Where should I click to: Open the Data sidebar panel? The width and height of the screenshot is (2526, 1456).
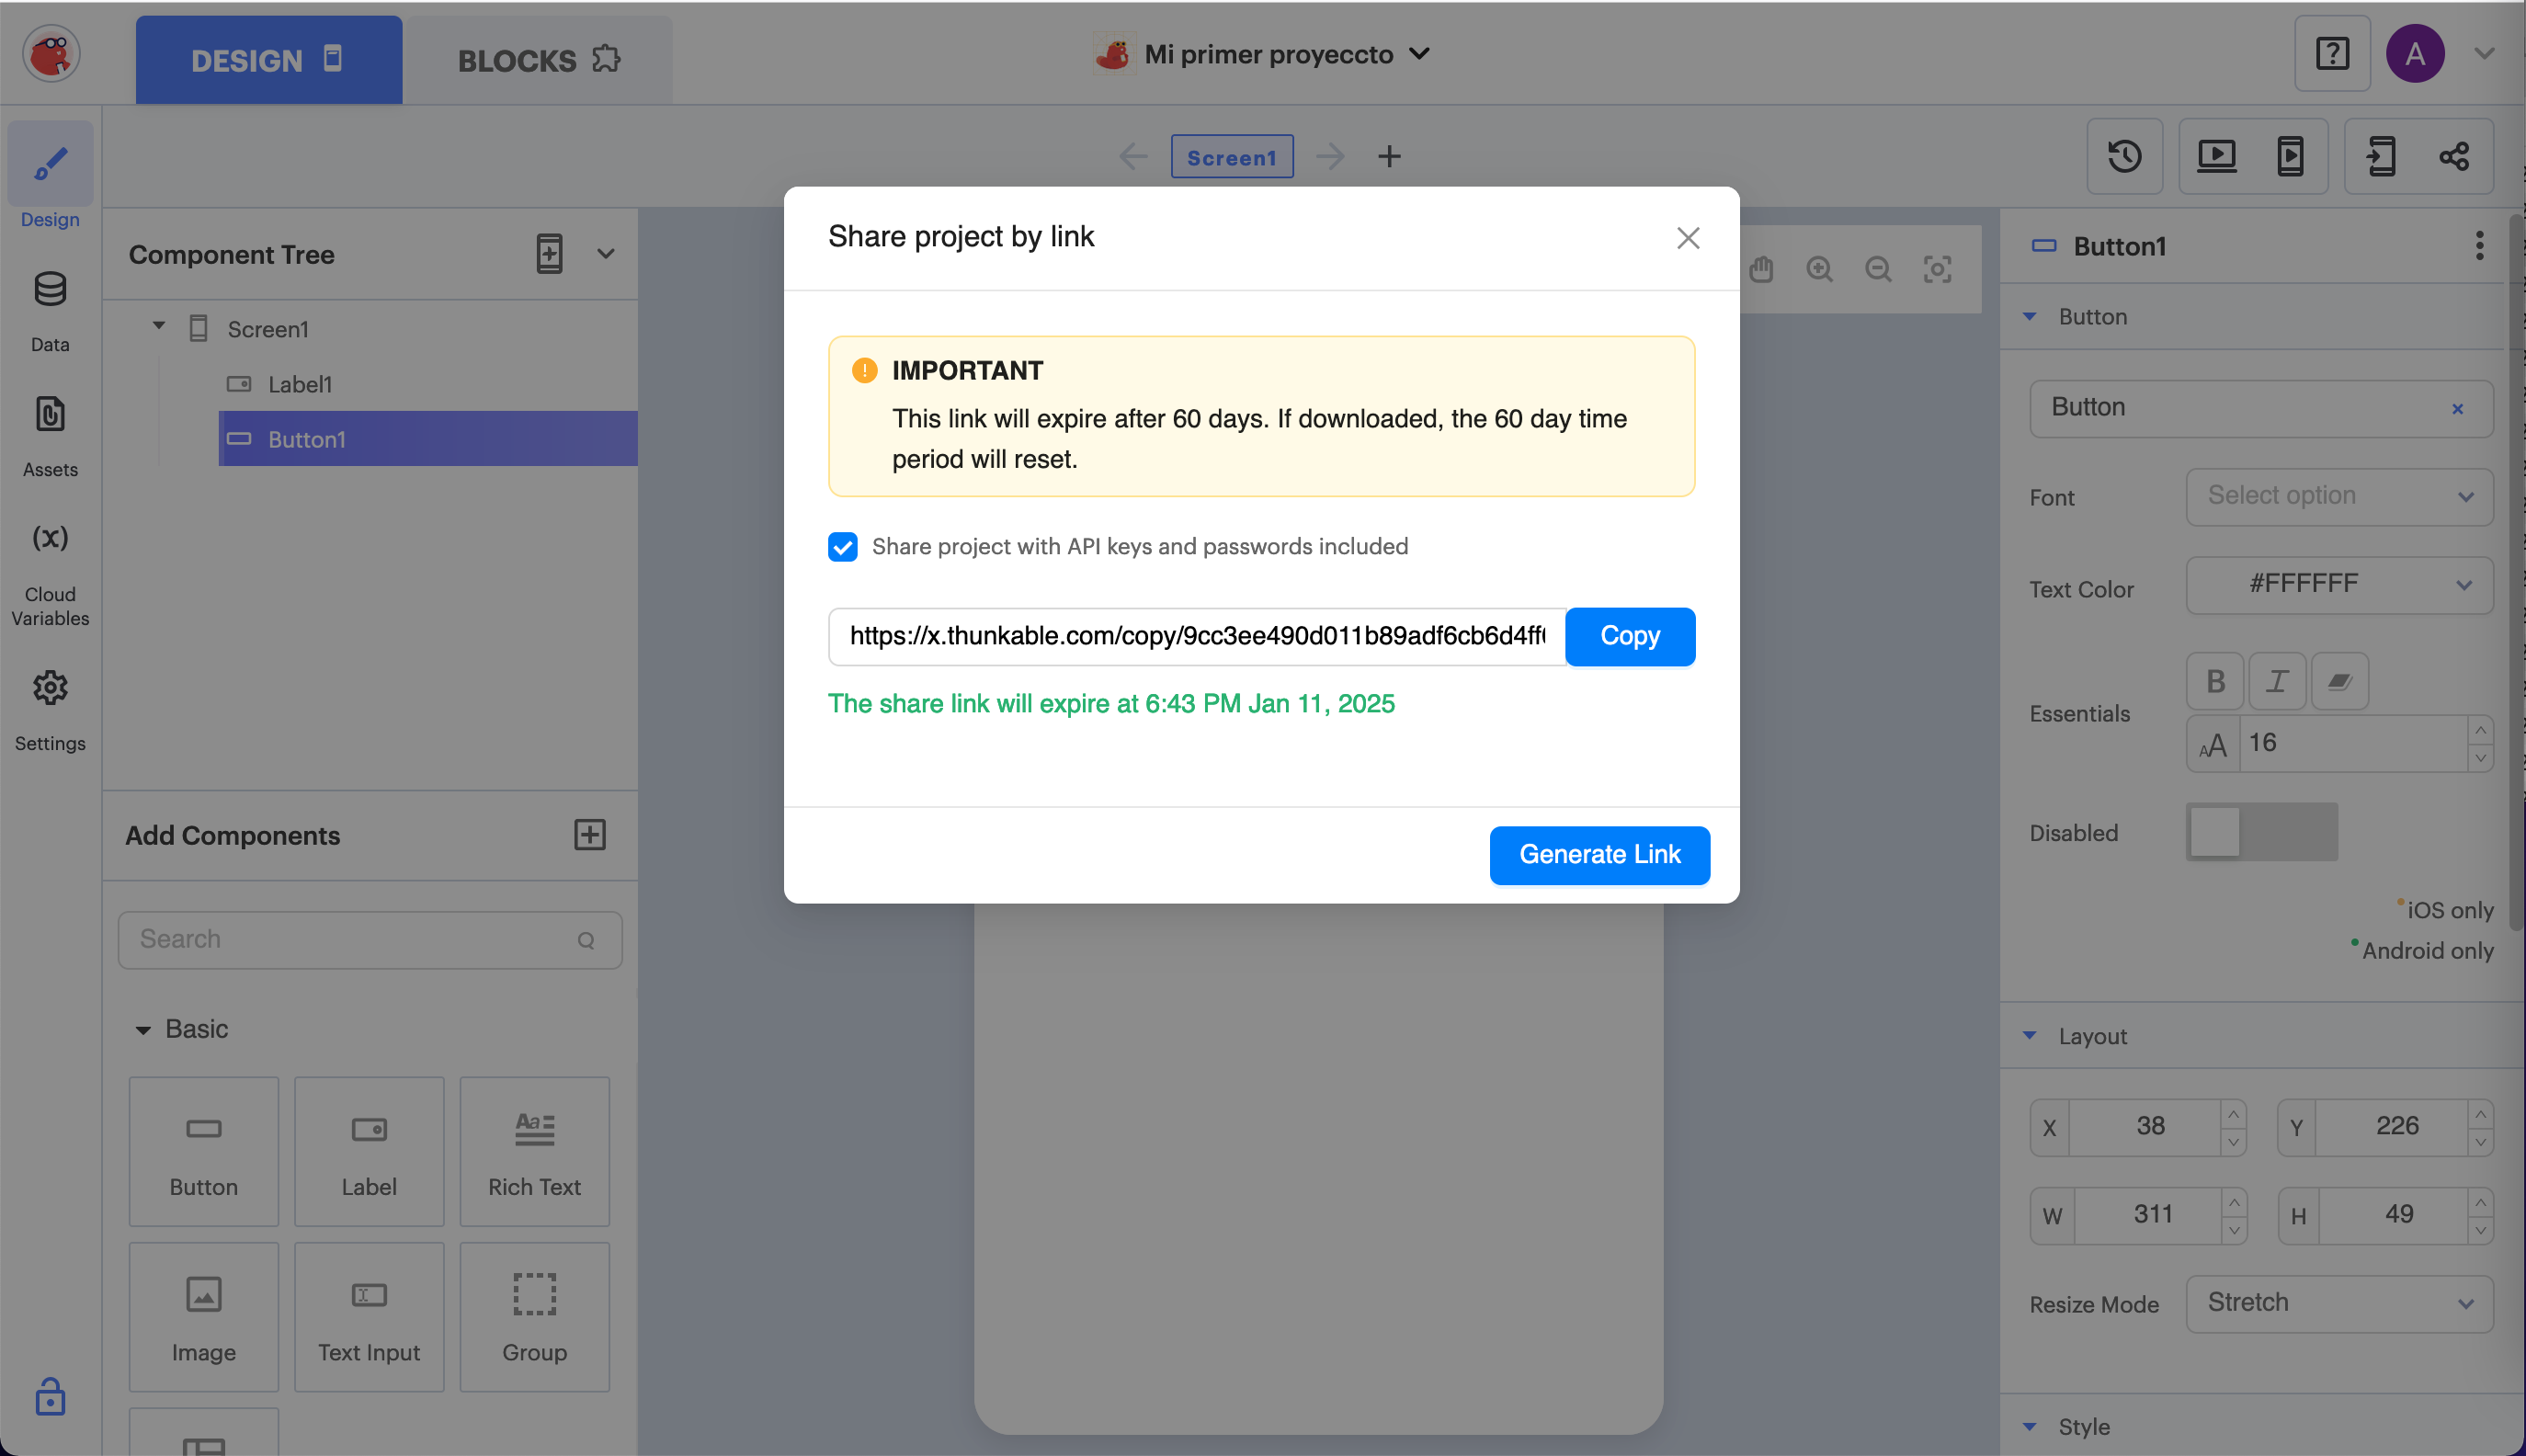coord(50,311)
